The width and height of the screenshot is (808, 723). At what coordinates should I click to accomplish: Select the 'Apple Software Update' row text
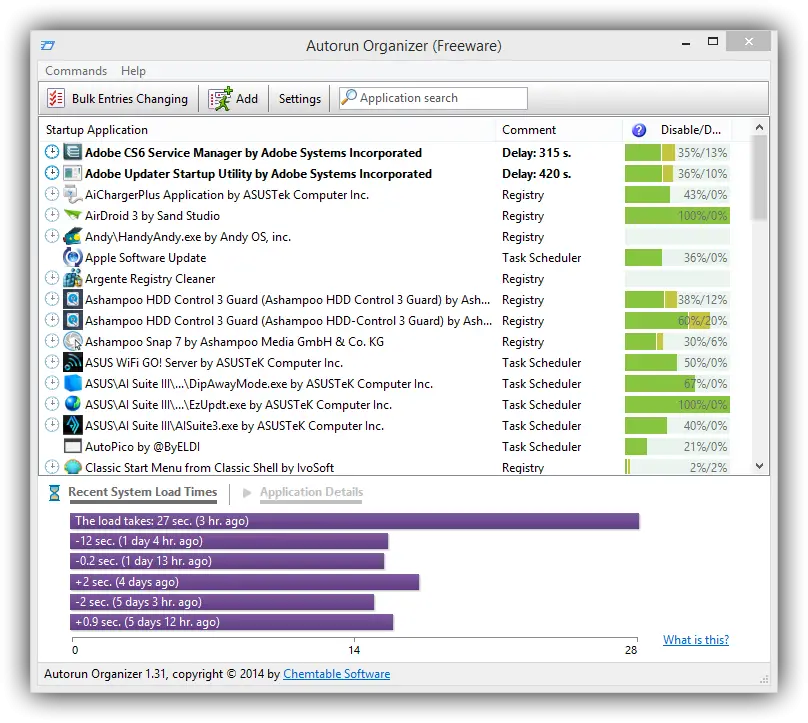point(145,258)
